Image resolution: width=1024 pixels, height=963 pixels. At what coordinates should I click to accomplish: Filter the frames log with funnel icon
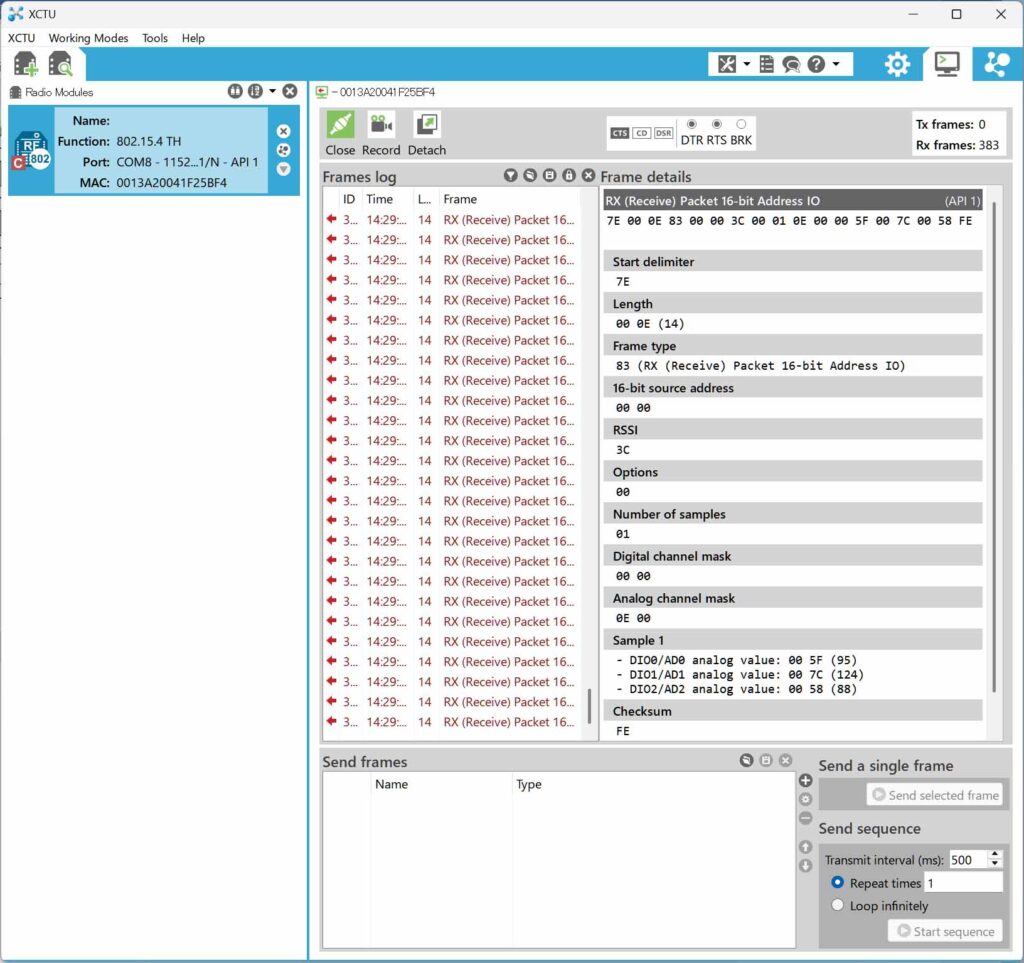coord(511,175)
